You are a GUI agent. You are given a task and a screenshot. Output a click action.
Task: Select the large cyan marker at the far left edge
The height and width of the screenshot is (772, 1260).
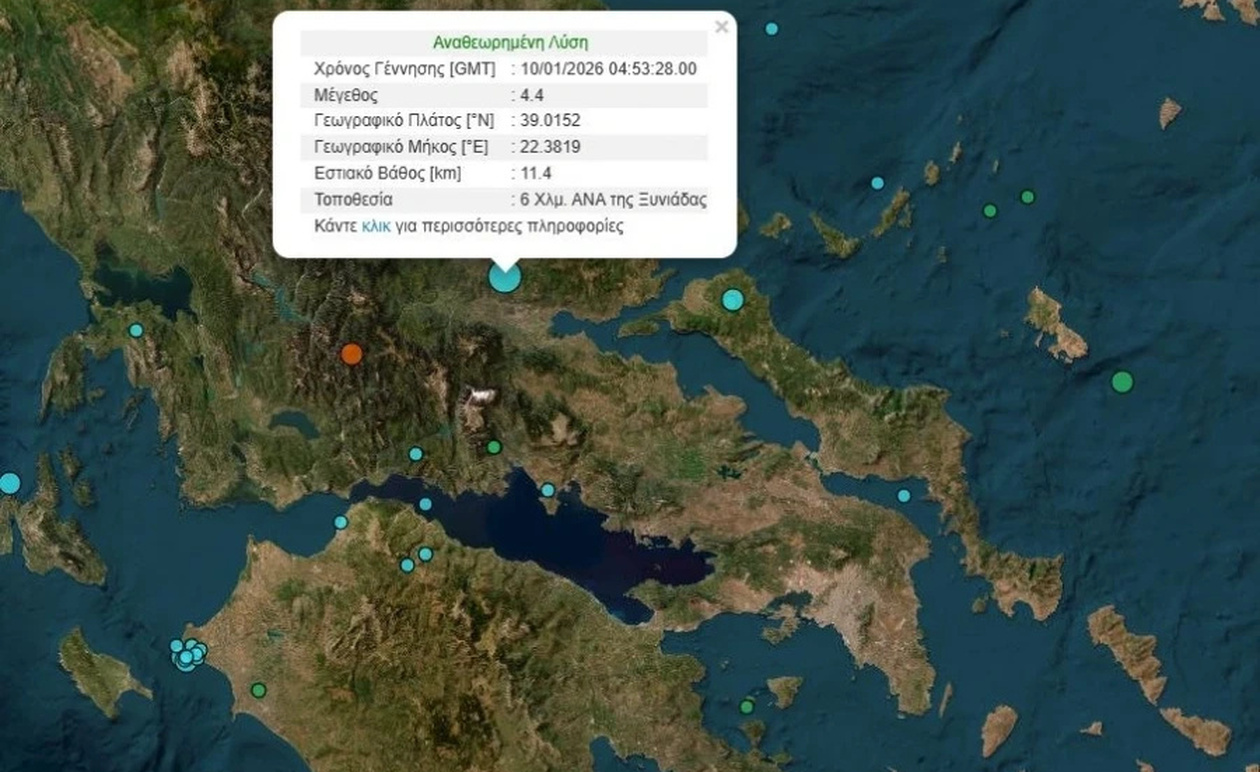coord(9,484)
